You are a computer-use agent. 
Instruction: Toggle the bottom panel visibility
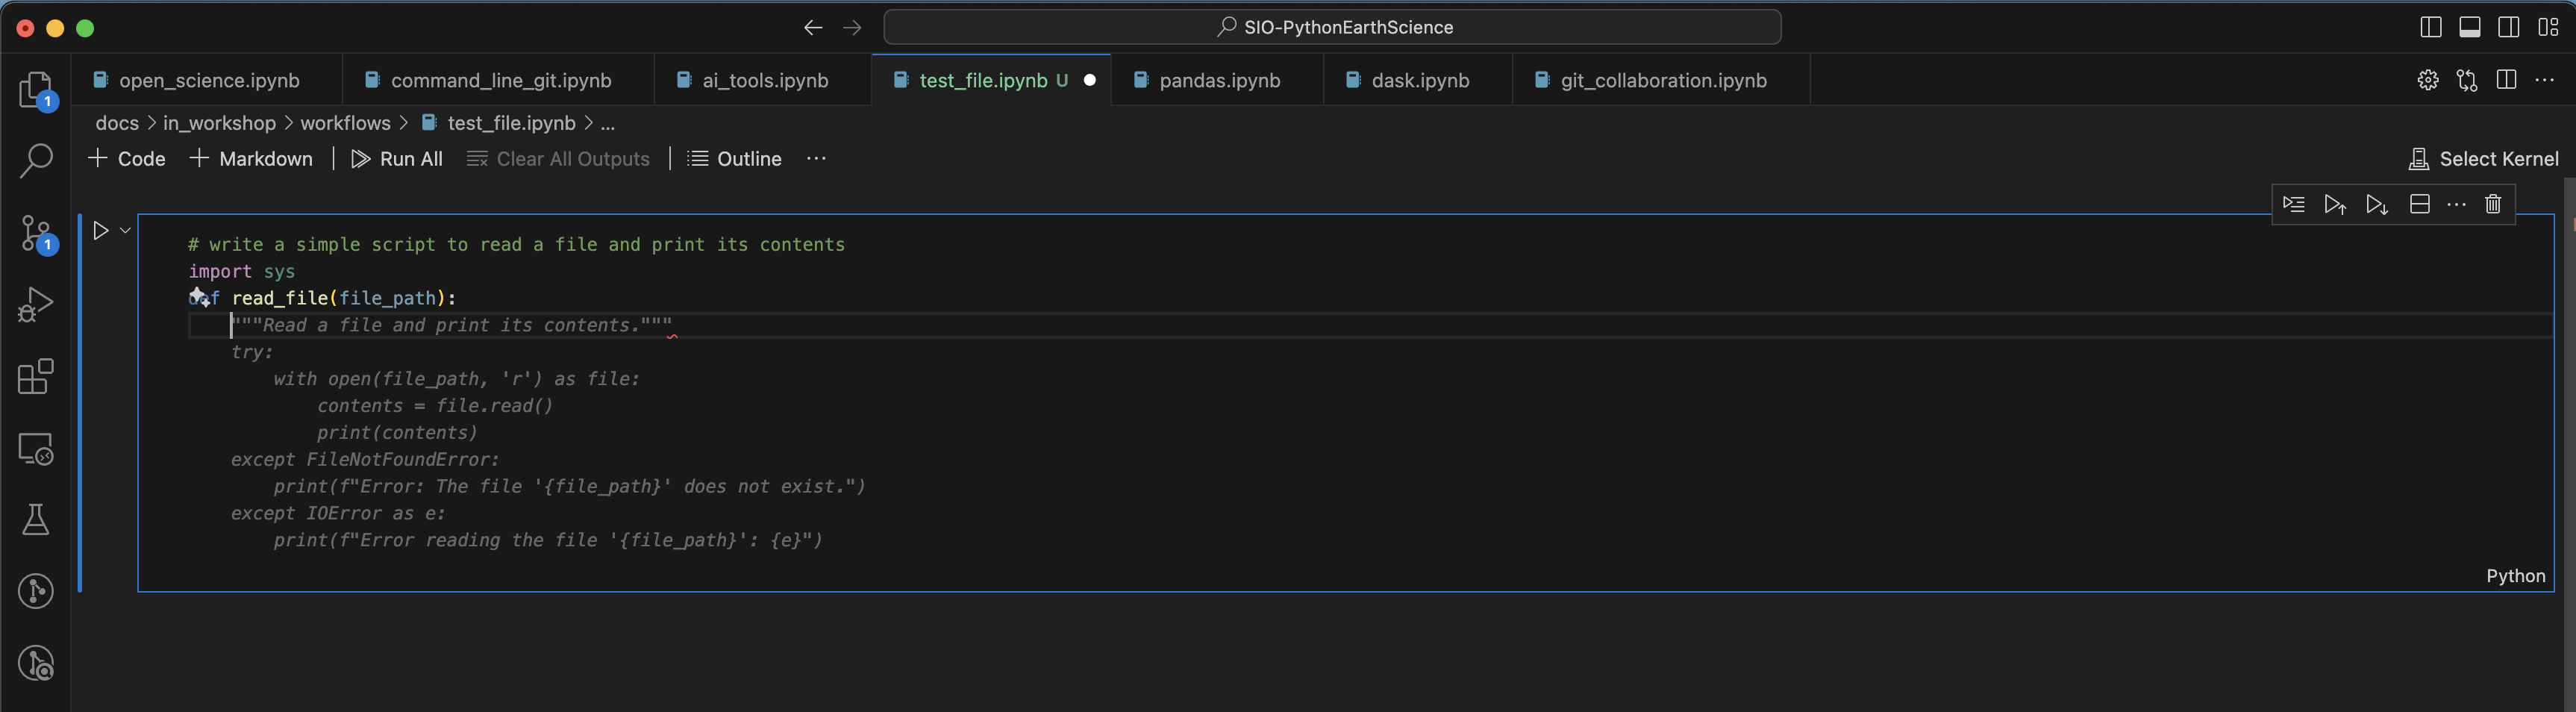tap(2469, 27)
